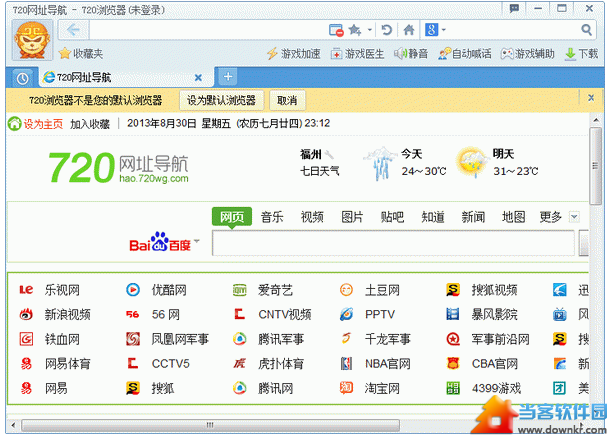Open 凤凰网军事 link

click(180, 339)
